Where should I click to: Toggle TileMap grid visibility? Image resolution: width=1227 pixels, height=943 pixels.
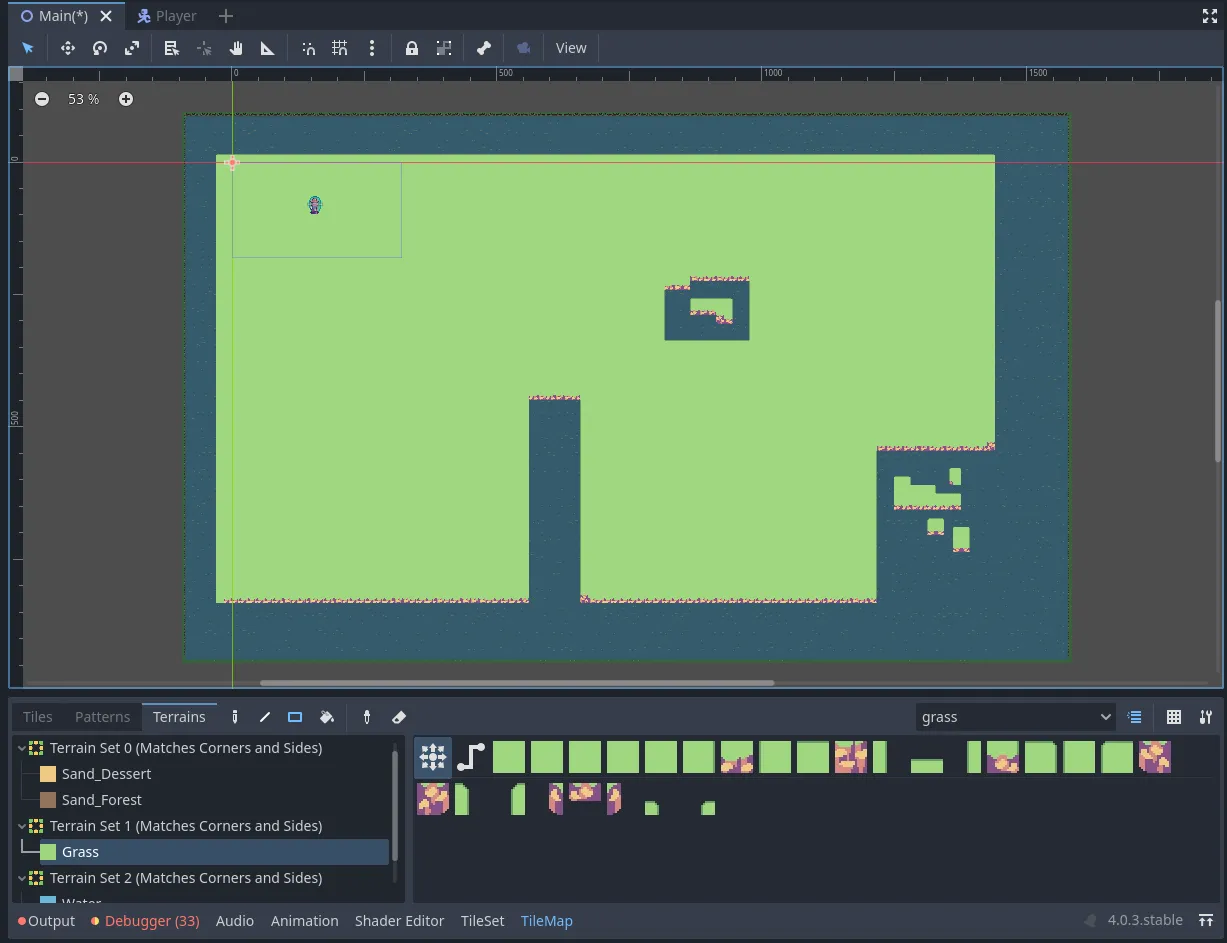(x=1174, y=717)
